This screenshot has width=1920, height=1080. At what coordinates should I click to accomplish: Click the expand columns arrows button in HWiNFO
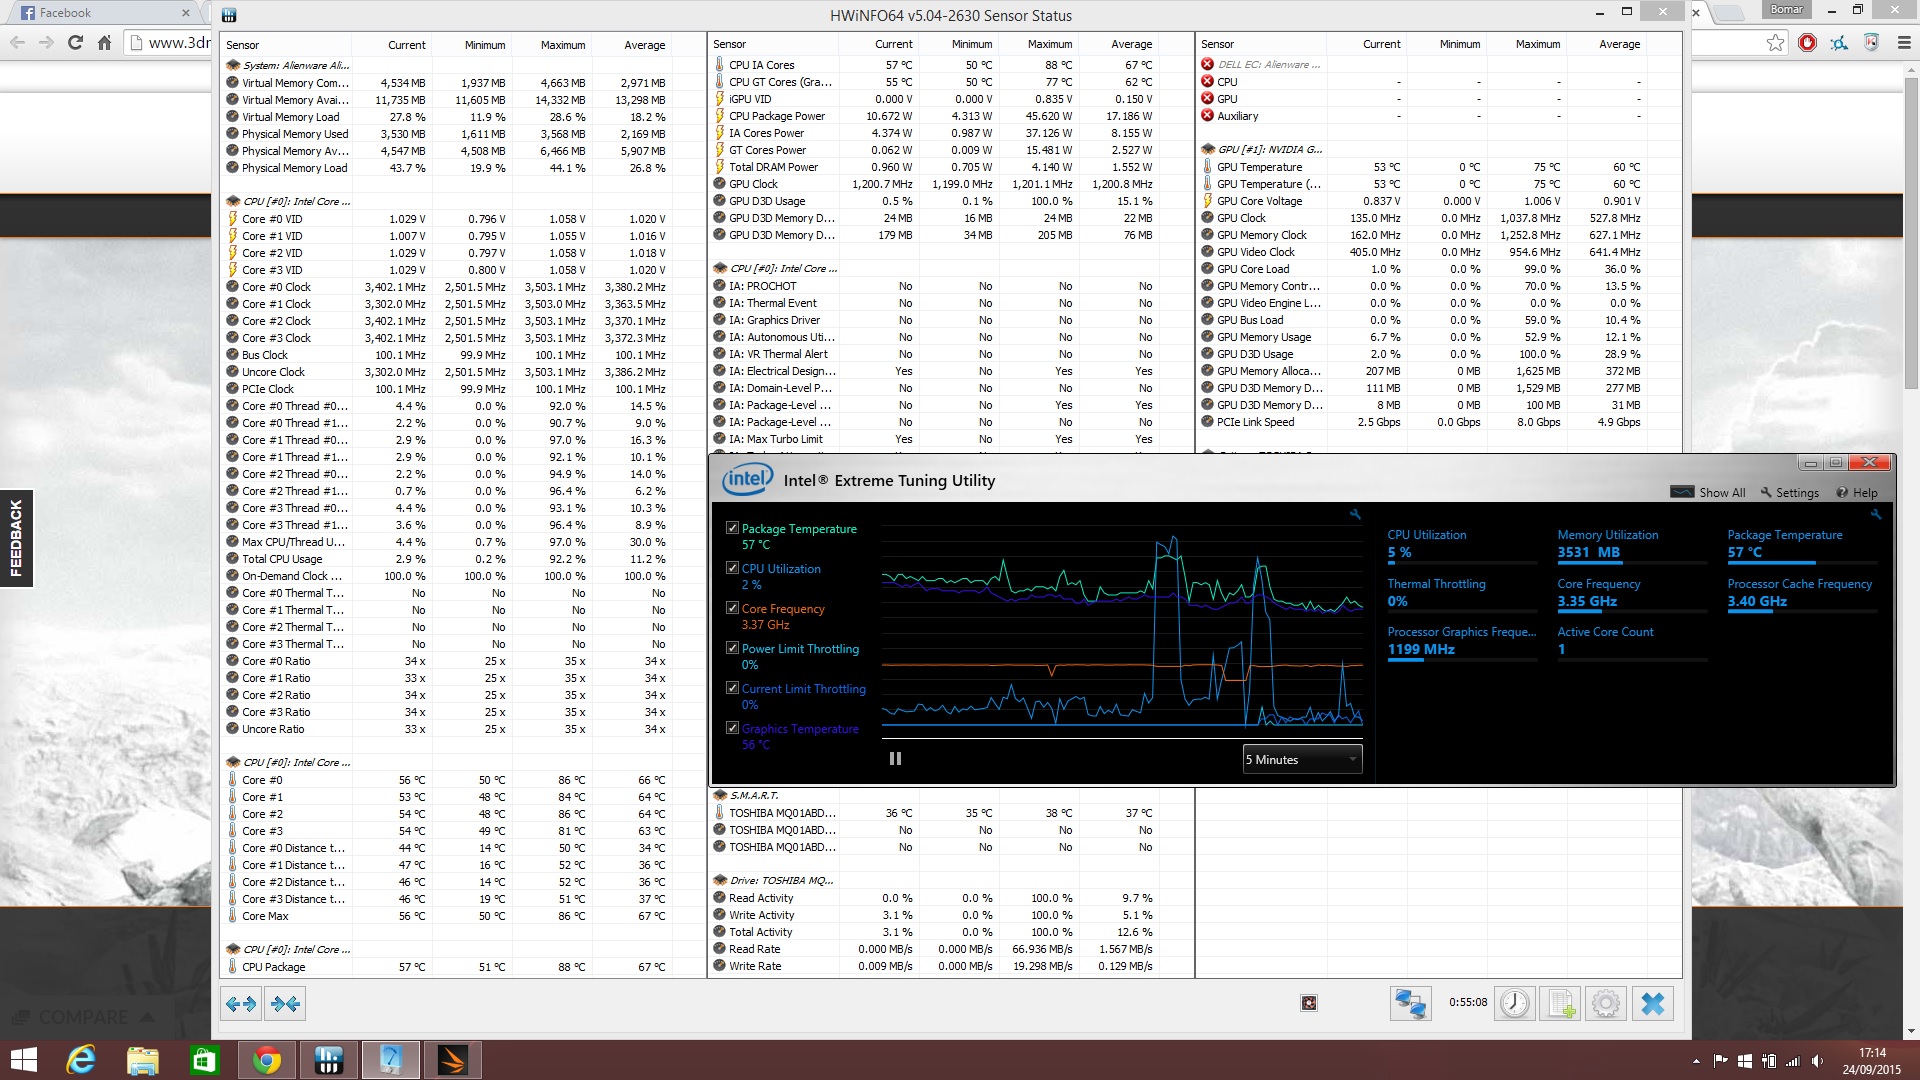click(x=241, y=1003)
